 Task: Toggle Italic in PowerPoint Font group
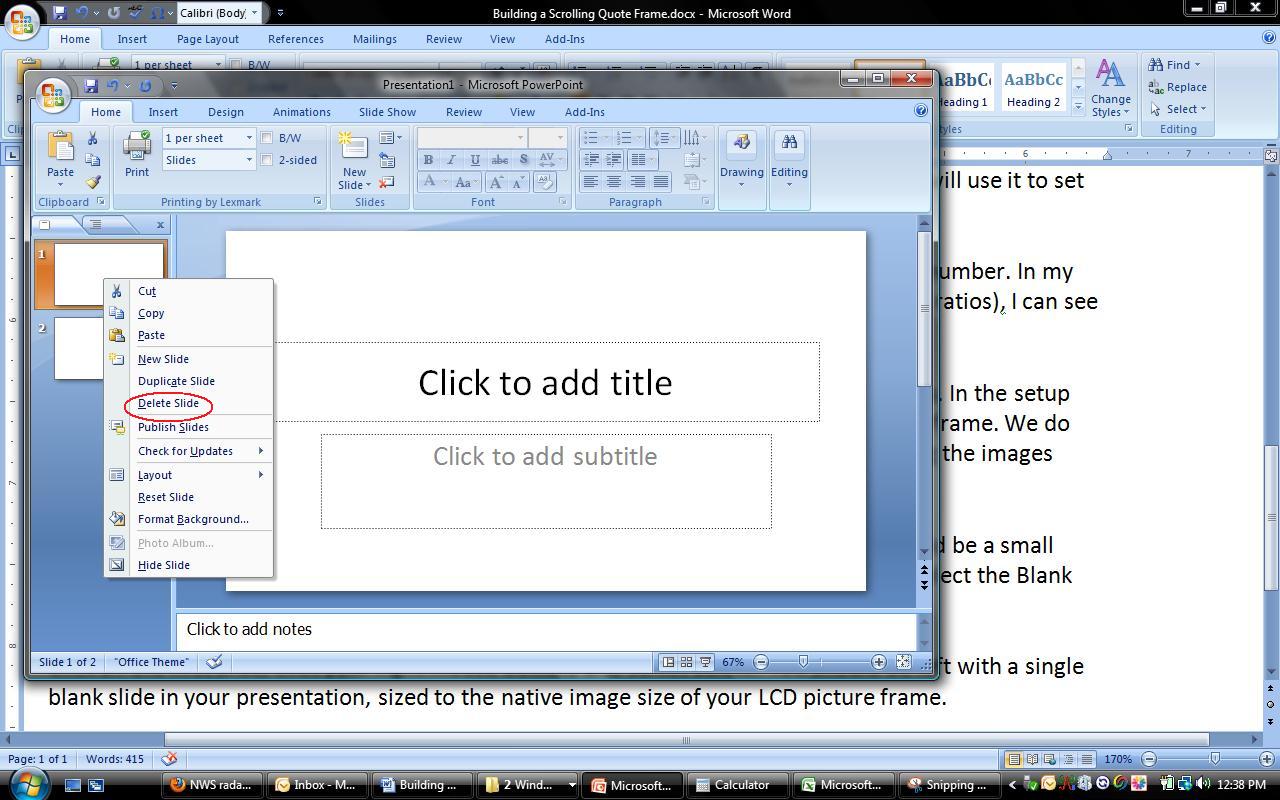tap(451, 160)
